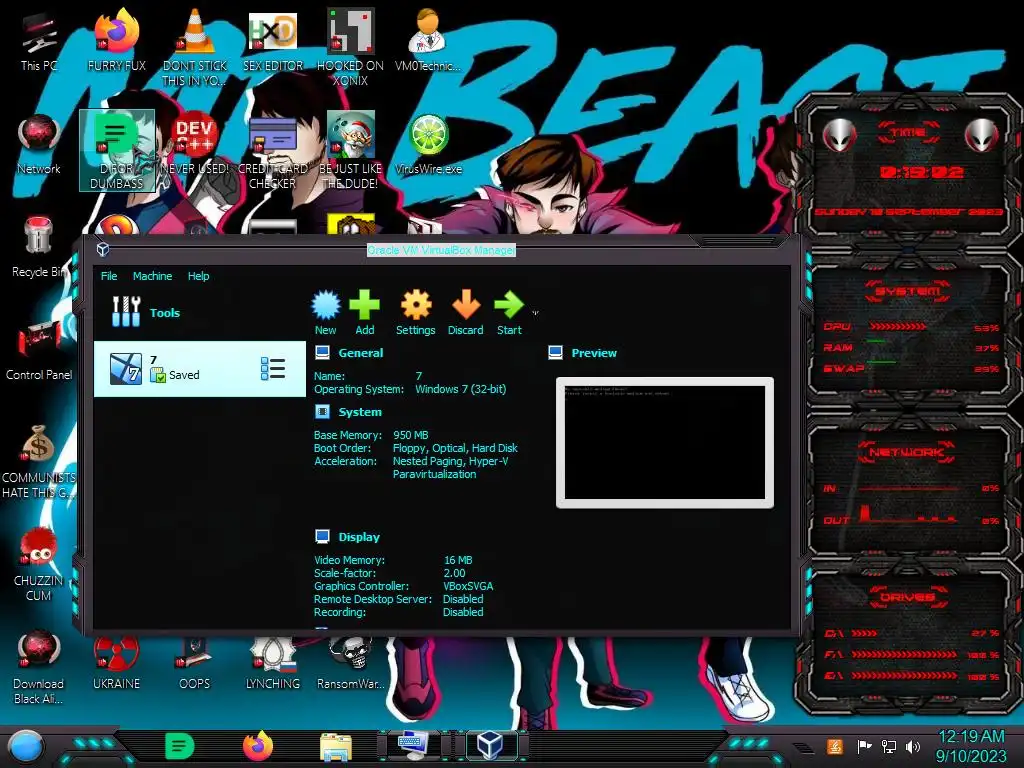Click the Windows Start orb

[26, 747]
